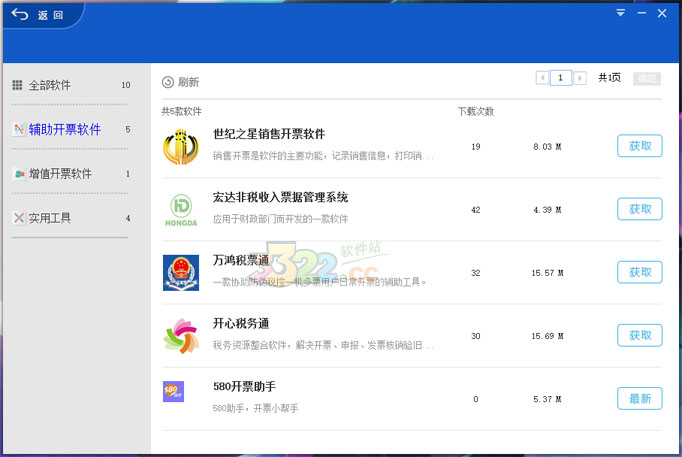Click download count 19
Viewport: 682px width, 457px height.
coord(476,147)
